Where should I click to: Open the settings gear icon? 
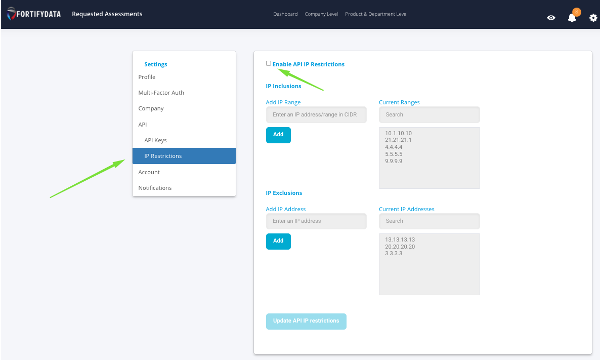pyautogui.click(x=593, y=18)
